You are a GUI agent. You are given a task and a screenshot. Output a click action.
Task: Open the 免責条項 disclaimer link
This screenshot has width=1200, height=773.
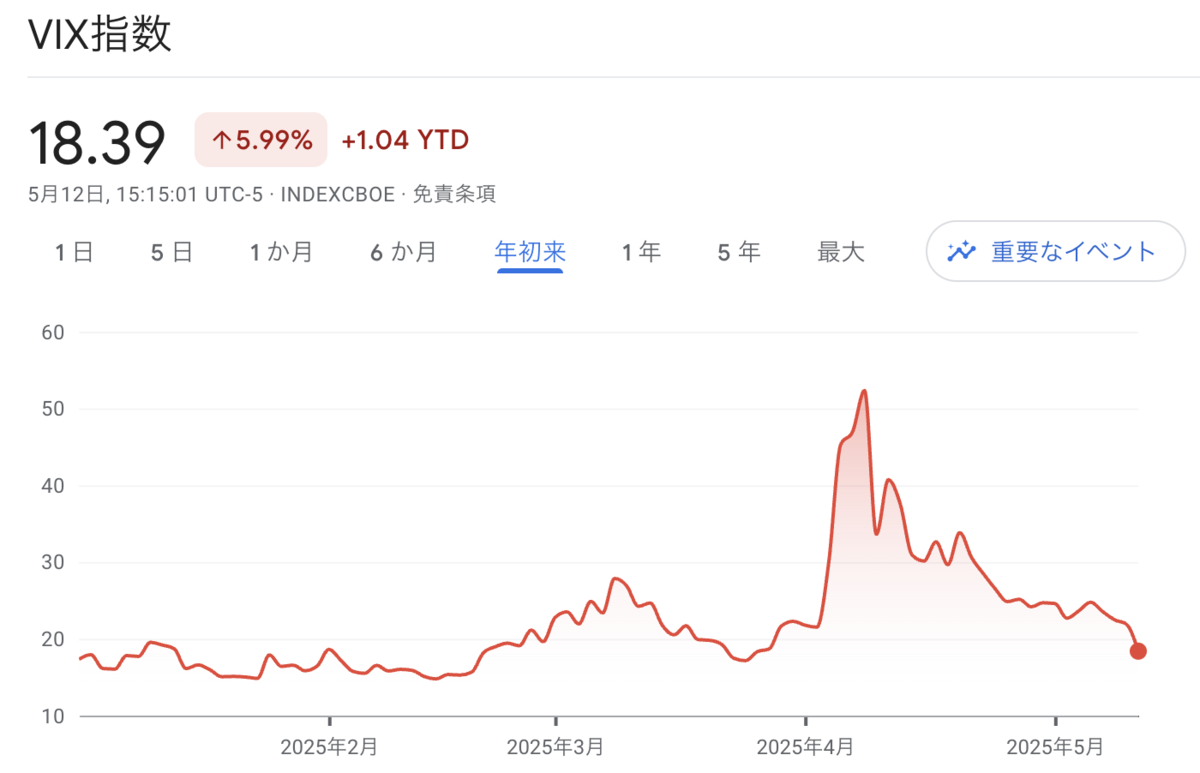tap(456, 194)
